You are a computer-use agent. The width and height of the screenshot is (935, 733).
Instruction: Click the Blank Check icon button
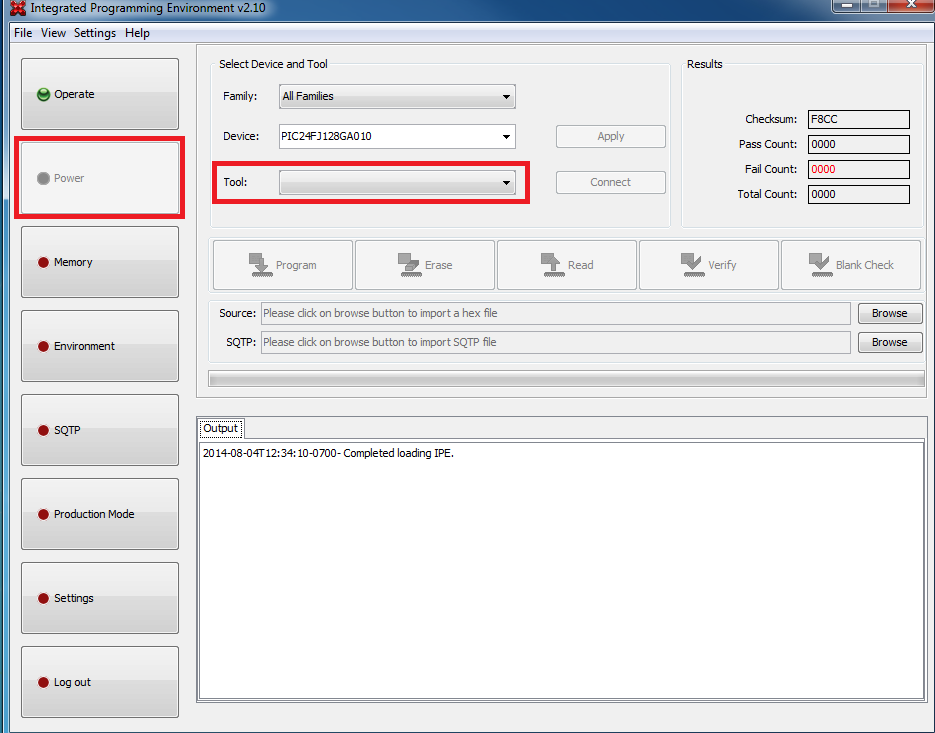pos(851,265)
